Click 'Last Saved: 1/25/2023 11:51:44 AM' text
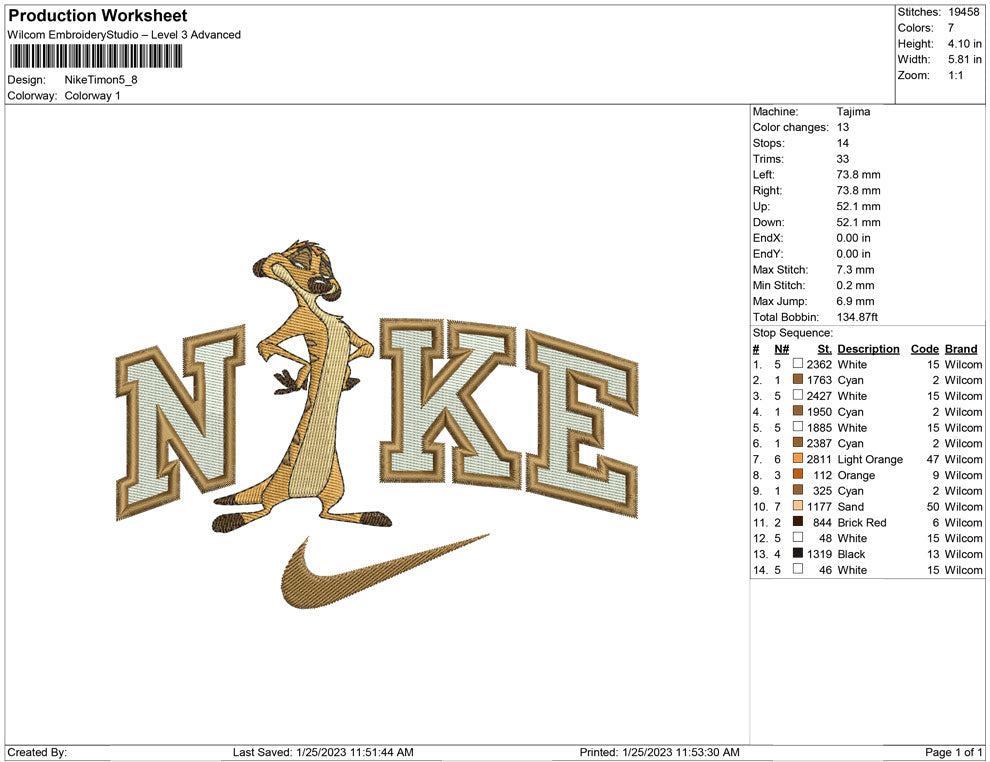Screen dimensions: 990x762 [323, 752]
